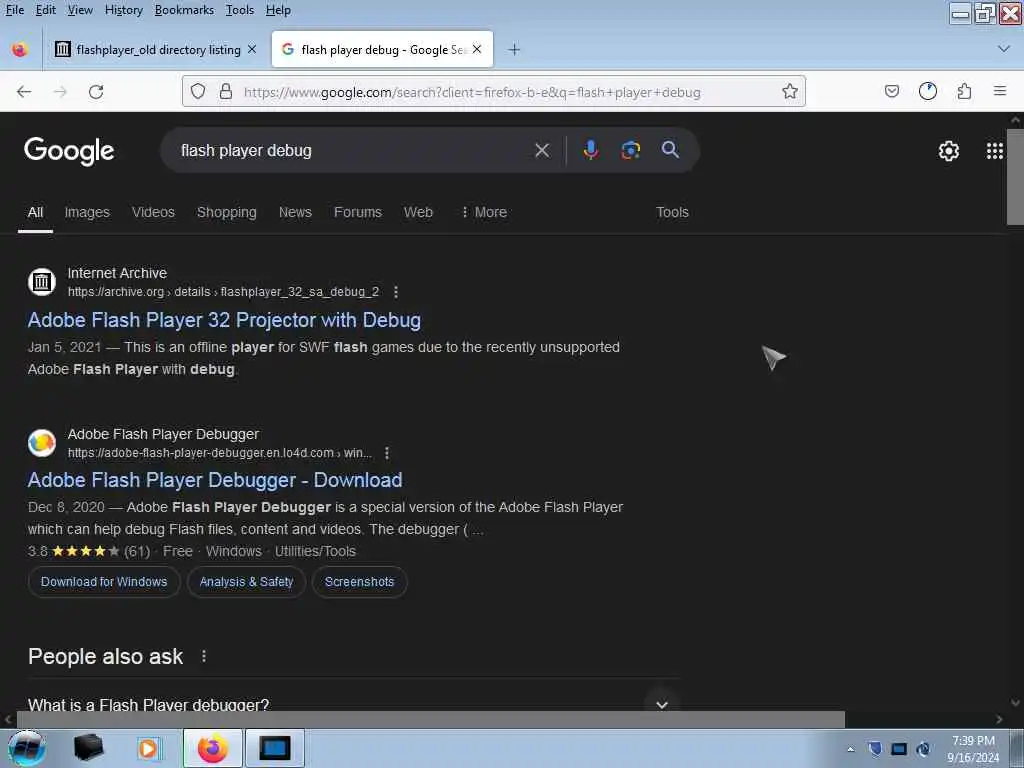Click the Adobe Flash Player Debugger favicon
1024x768 pixels.
click(x=42, y=443)
